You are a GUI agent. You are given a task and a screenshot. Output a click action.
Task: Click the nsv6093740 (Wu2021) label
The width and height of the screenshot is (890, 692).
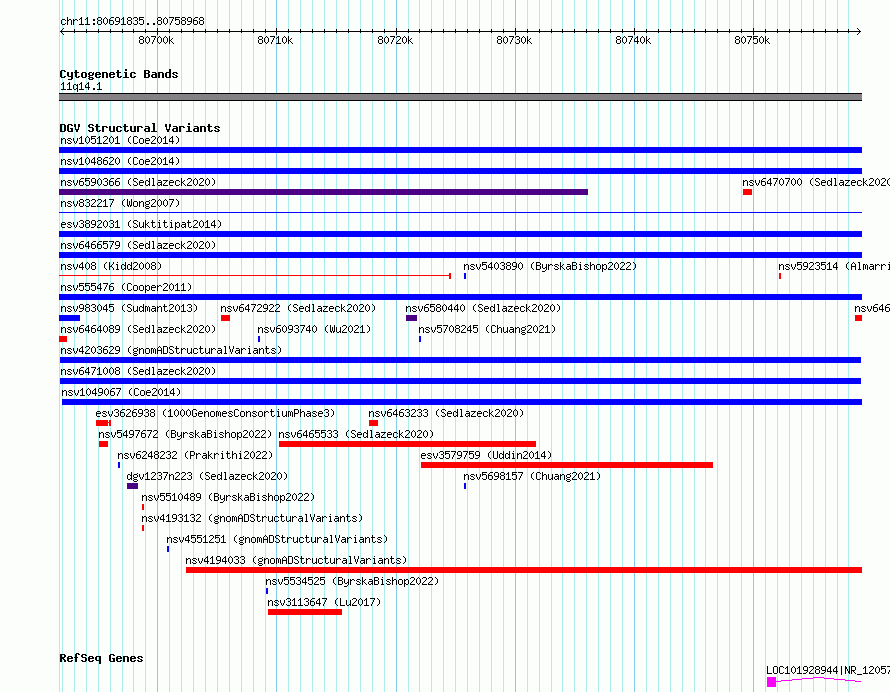(x=314, y=329)
